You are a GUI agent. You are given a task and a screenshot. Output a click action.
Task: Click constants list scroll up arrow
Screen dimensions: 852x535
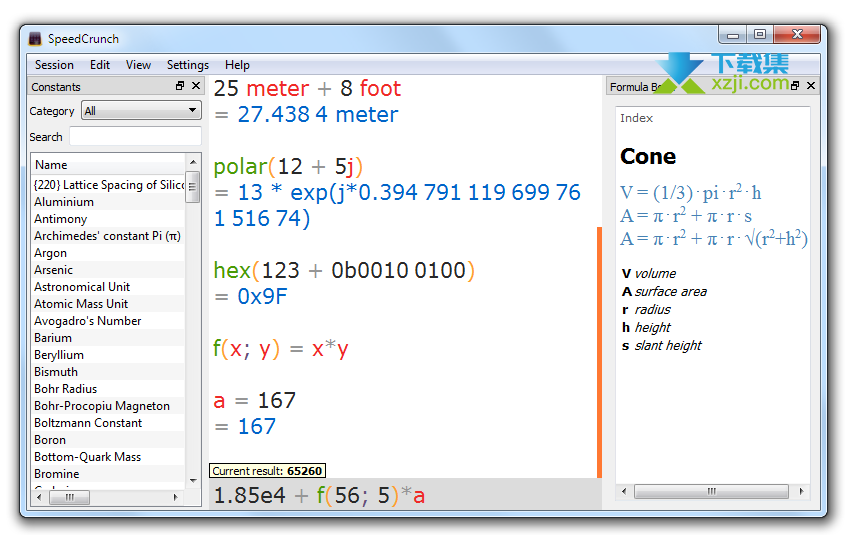[193, 162]
